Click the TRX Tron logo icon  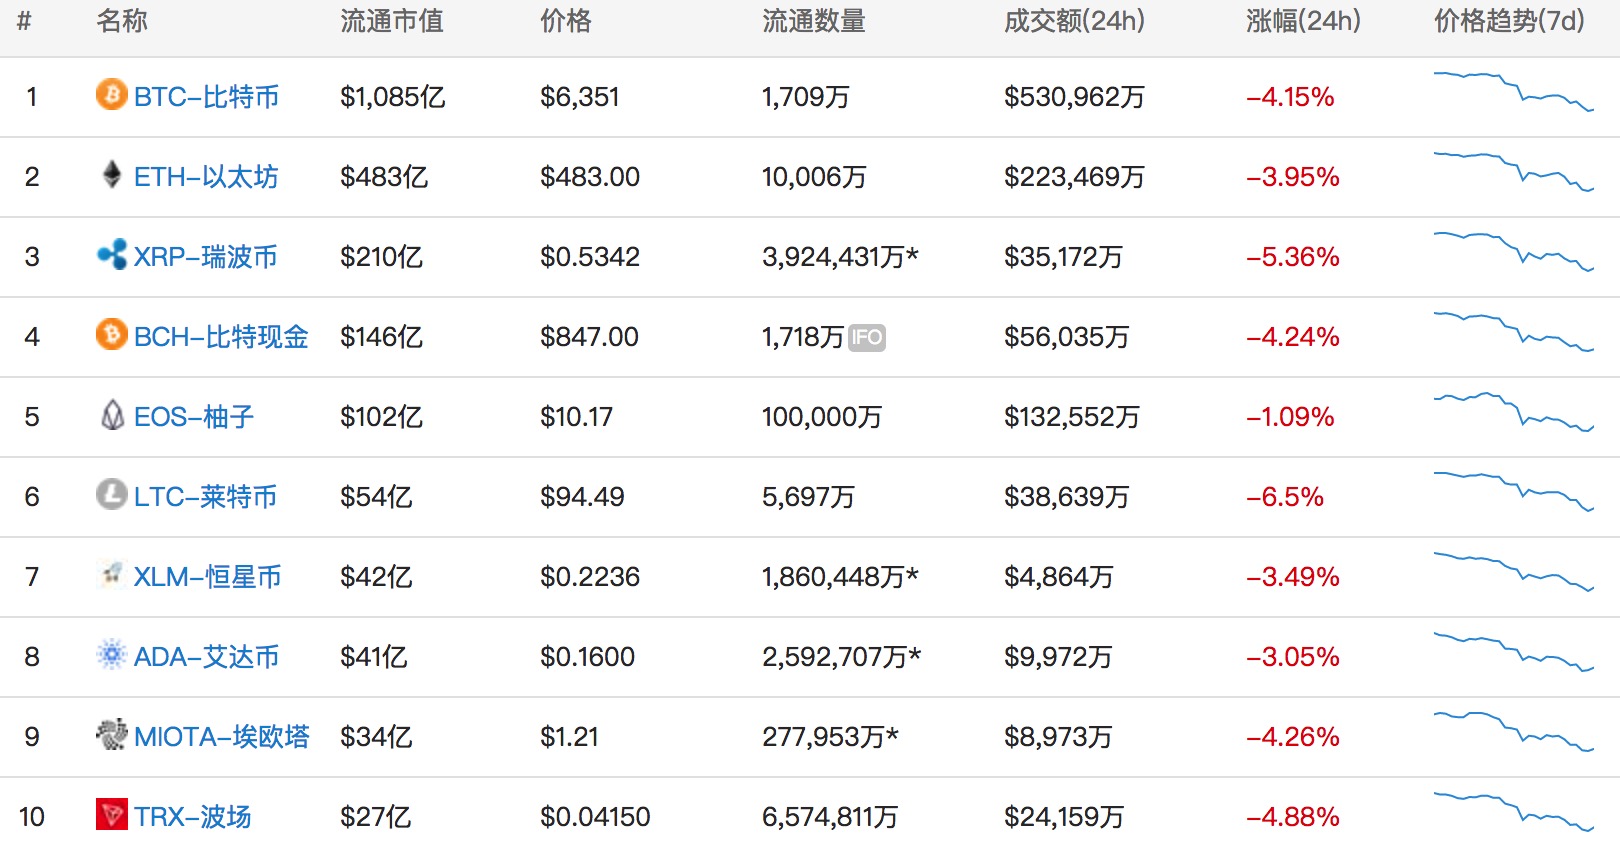112,814
